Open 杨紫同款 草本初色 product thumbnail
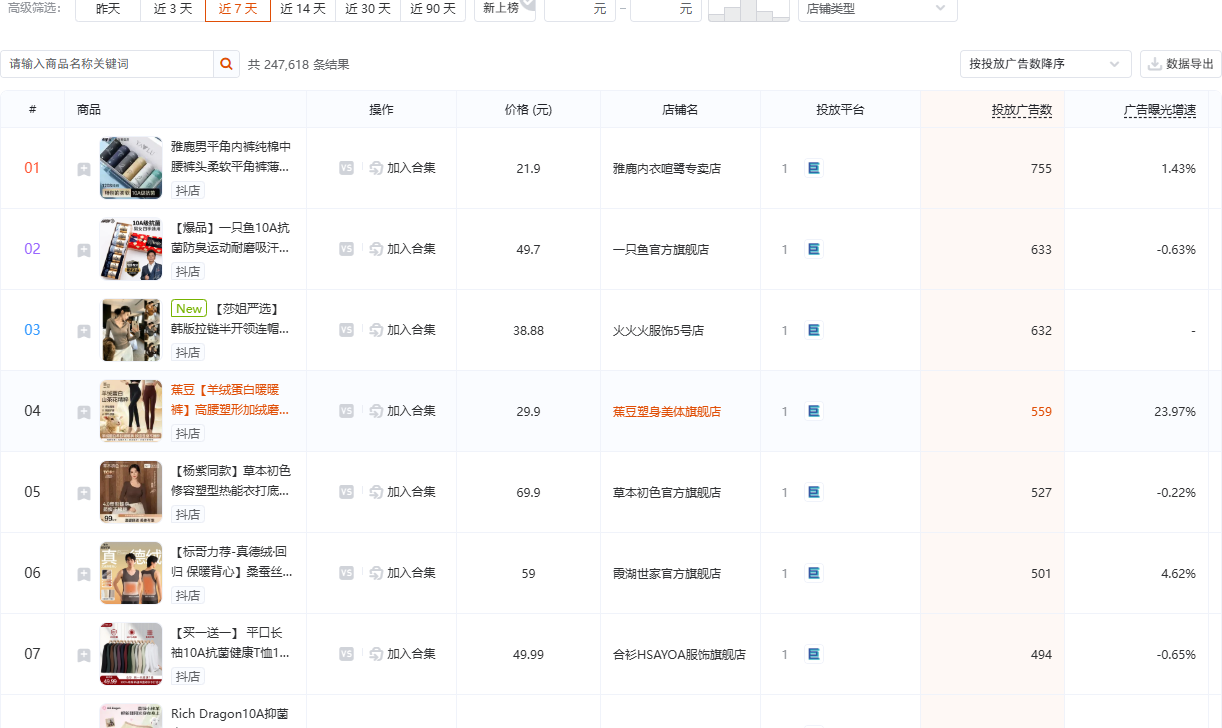 131,492
